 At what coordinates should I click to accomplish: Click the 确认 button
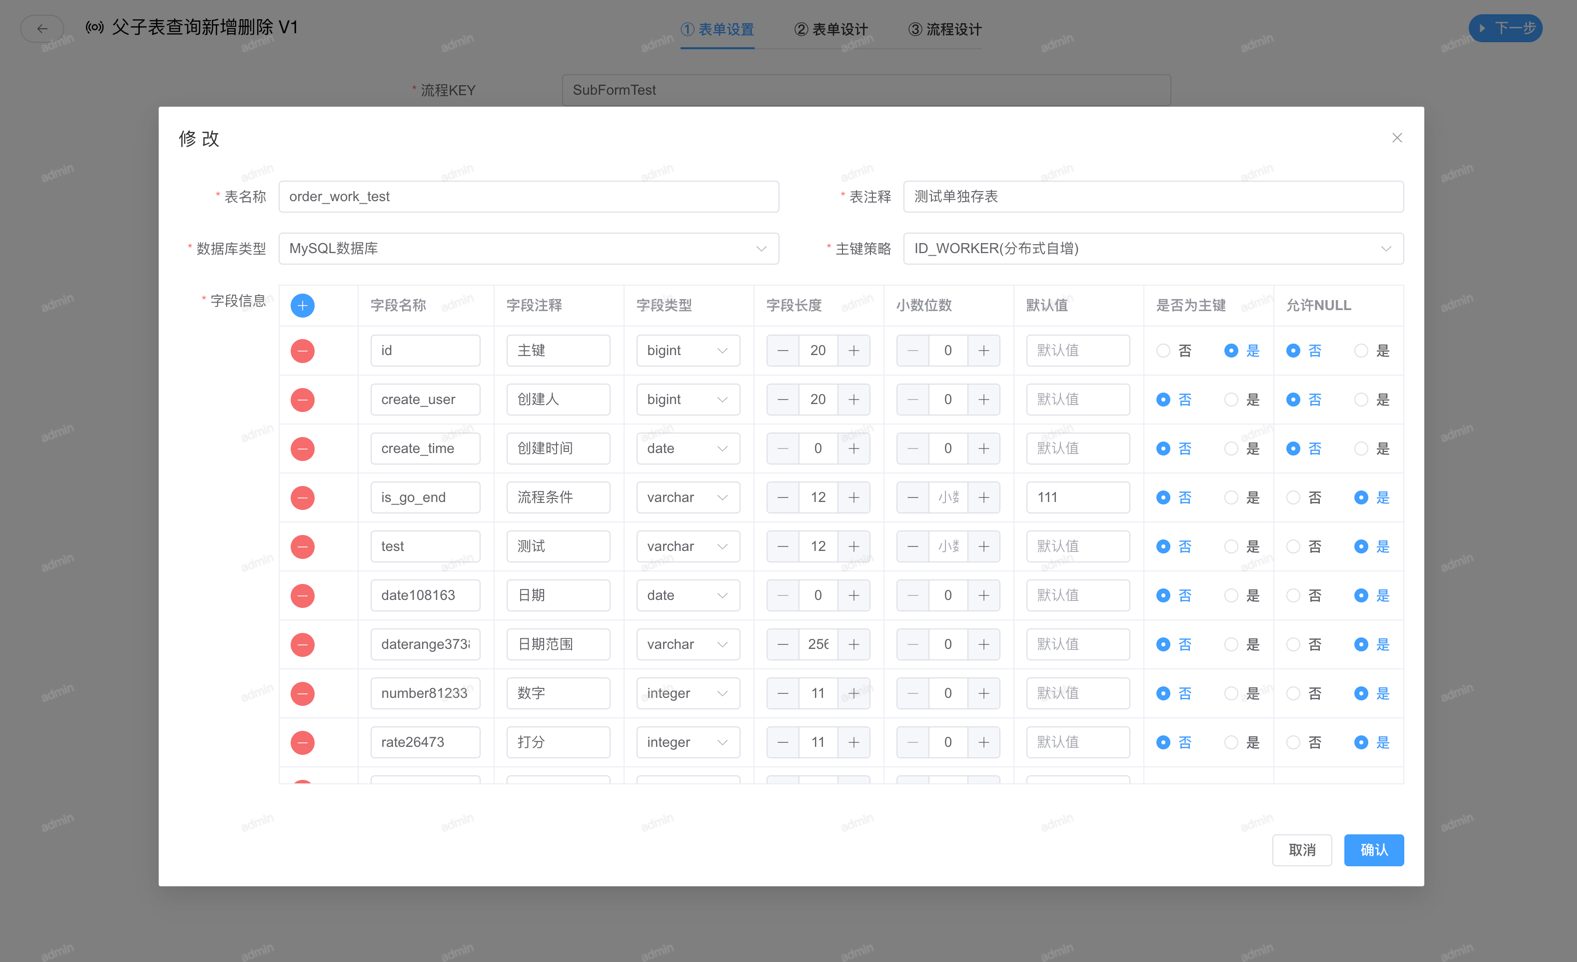[1373, 850]
